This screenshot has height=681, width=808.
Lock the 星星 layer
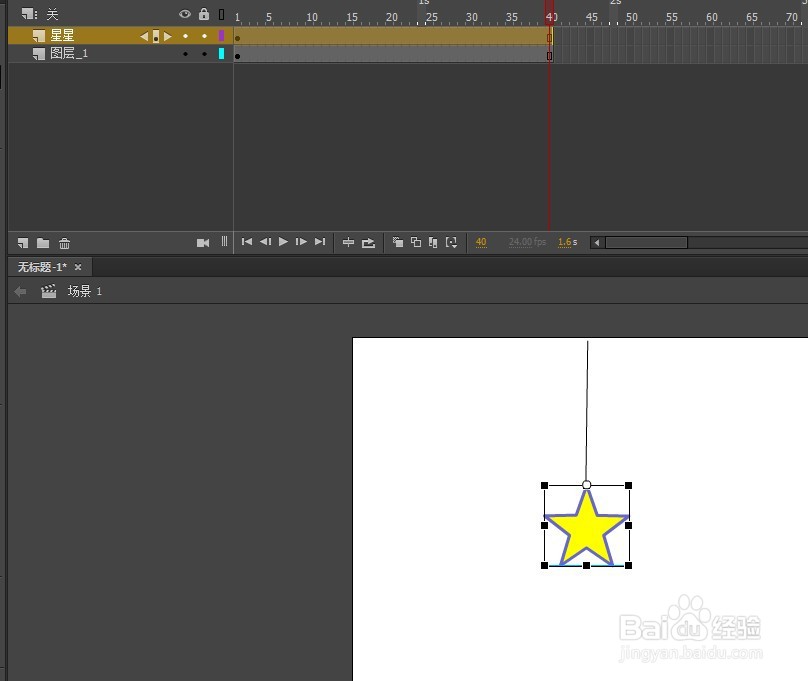click(203, 35)
